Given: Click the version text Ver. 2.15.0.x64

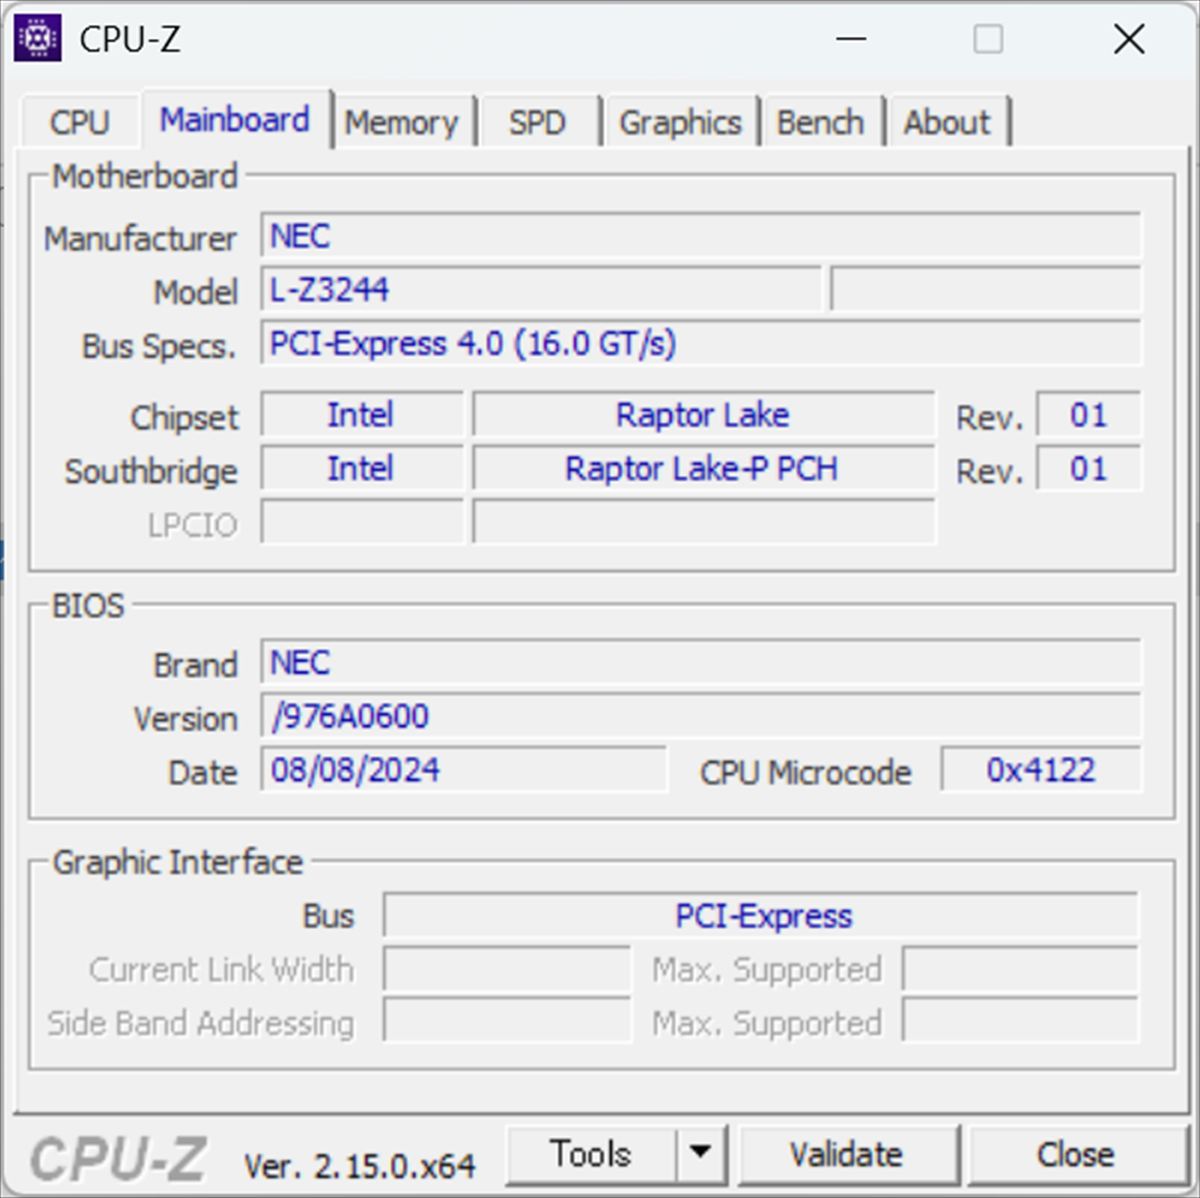Looking at the screenshot, I should point(360,1166).
